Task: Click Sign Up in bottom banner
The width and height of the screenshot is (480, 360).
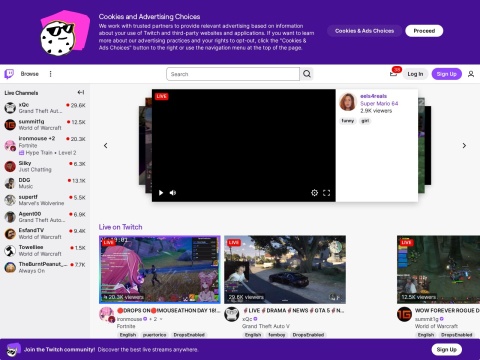Action: tap(446, 349)
